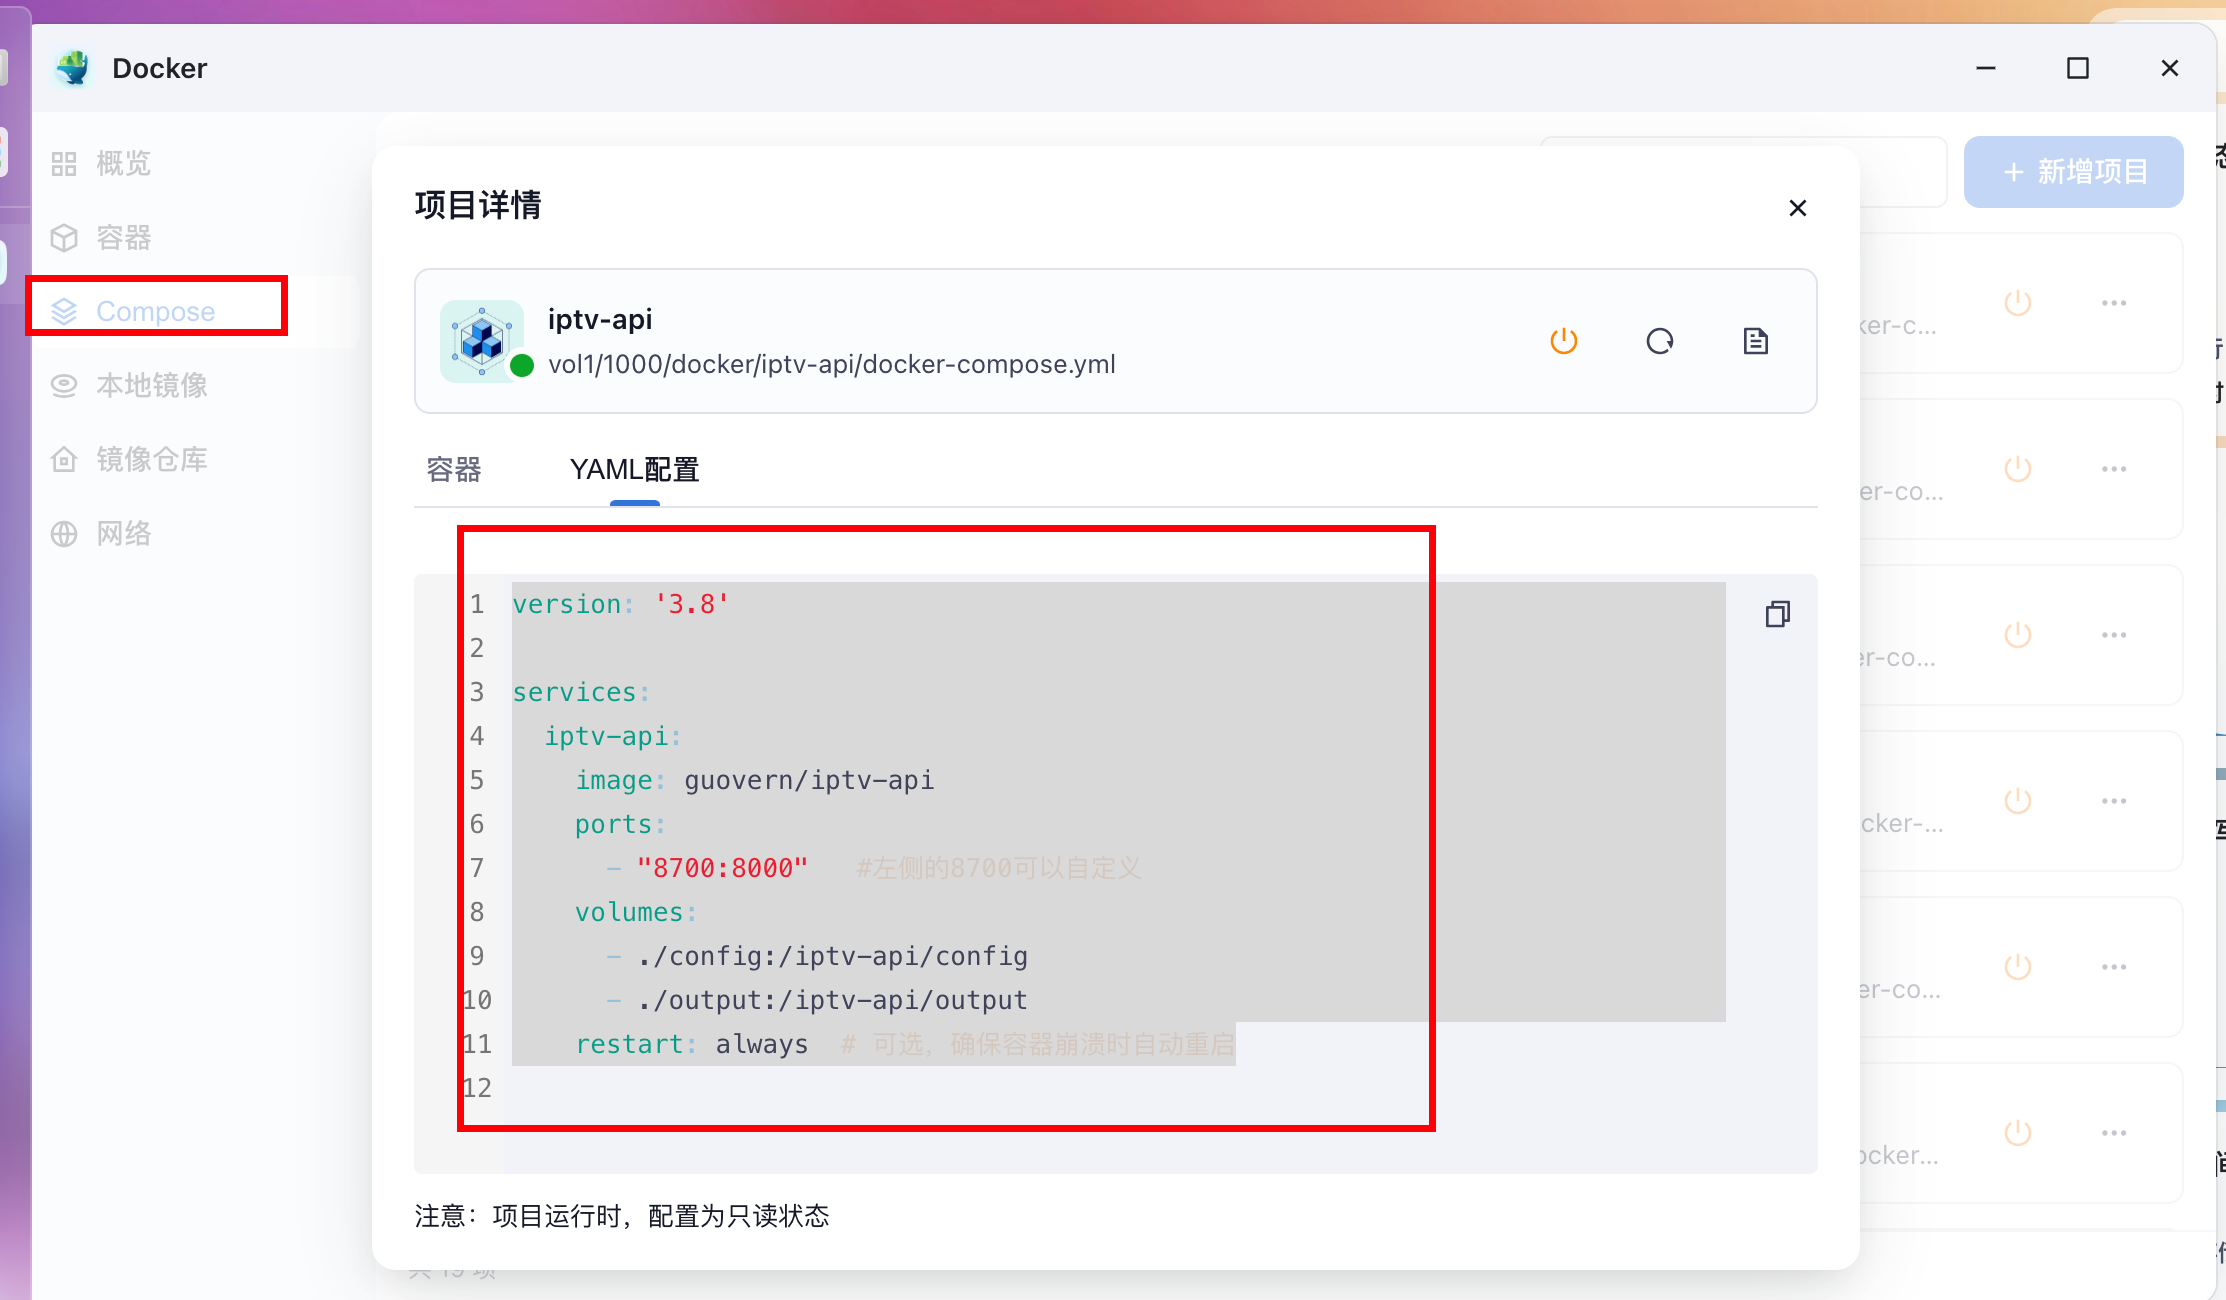Image resolution: width=2226 pixels, height=1300 pixels.
Task: Click power icon beside second 'er-co...' row
Action: click(2018, 469)
